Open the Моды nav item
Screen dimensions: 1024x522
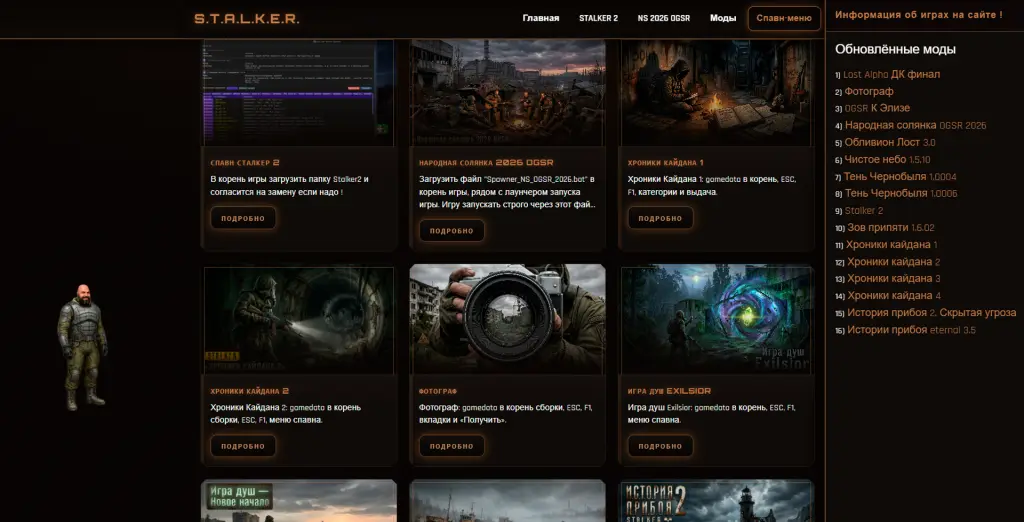(723, 18)
